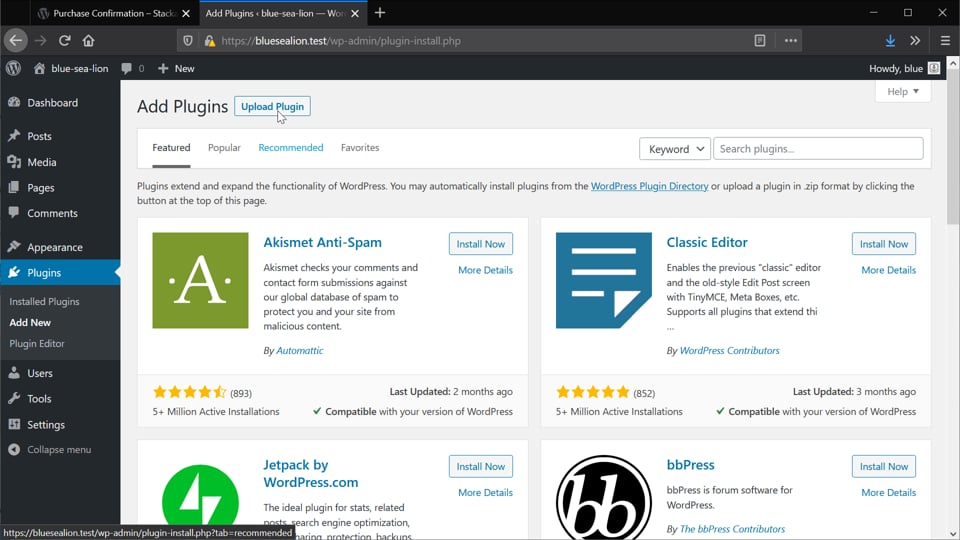Reload the current page

pos(64,40)
